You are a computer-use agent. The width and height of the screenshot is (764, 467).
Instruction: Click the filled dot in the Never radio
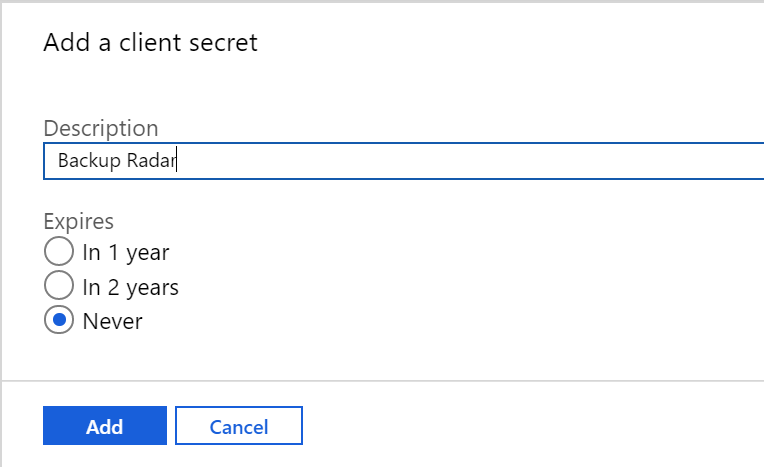59,321
